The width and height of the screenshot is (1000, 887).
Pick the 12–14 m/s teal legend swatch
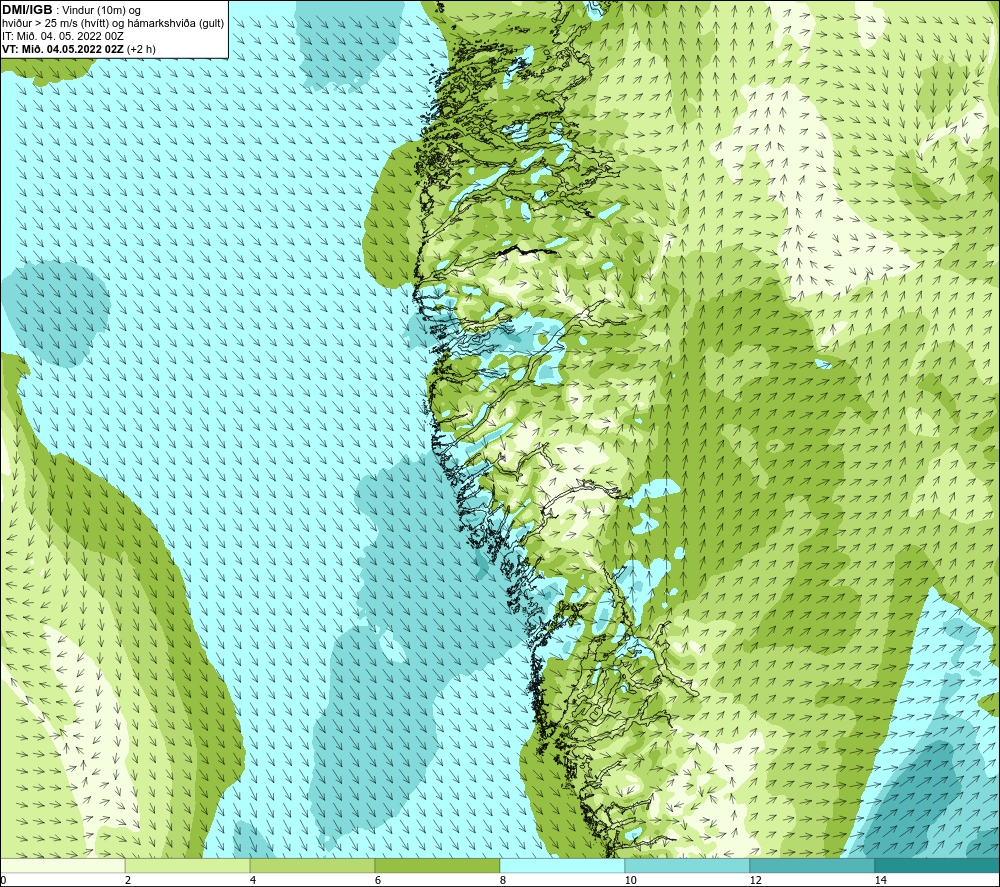(x=812, y=865)
